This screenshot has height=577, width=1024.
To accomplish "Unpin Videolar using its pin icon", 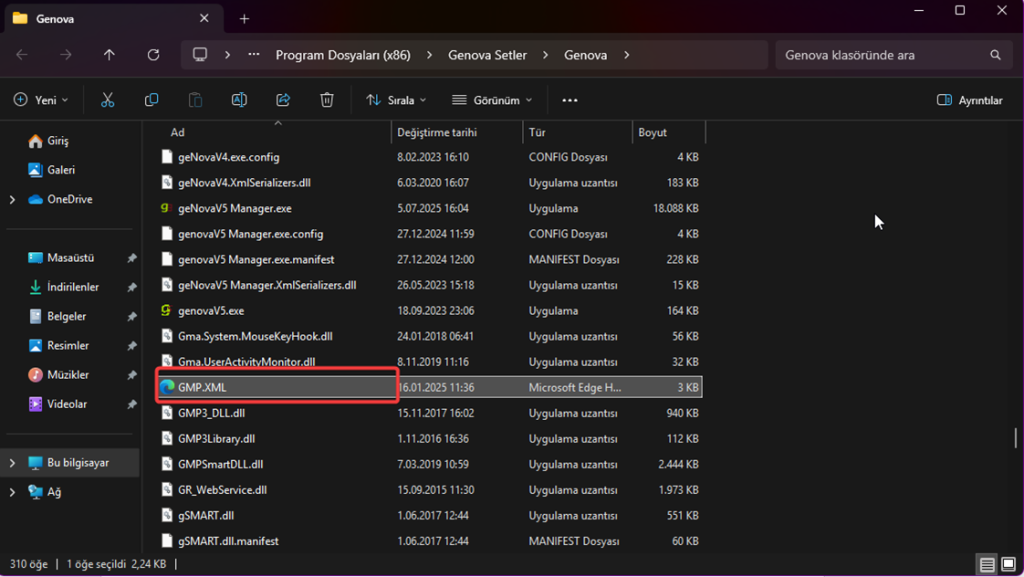I will click(131, 405).
